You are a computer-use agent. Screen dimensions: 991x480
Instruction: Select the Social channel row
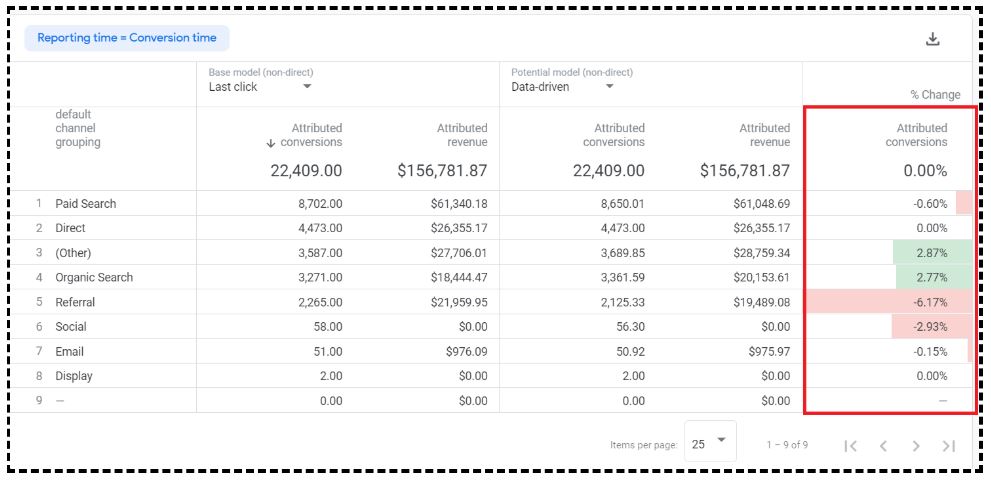coord(71,327)
